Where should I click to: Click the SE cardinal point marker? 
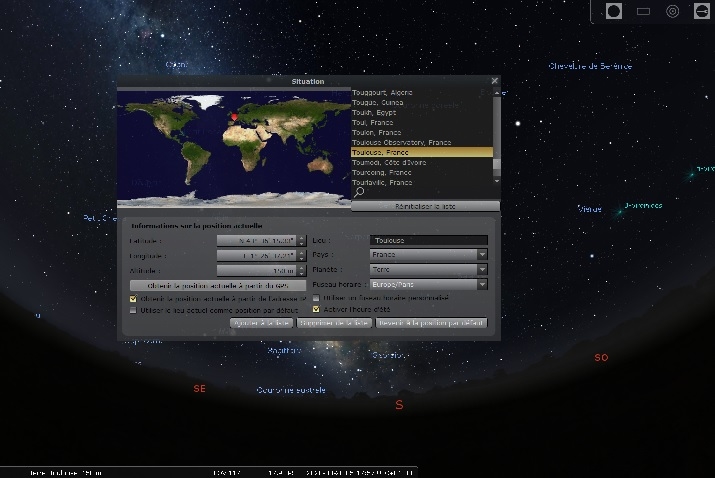[199, 389]
